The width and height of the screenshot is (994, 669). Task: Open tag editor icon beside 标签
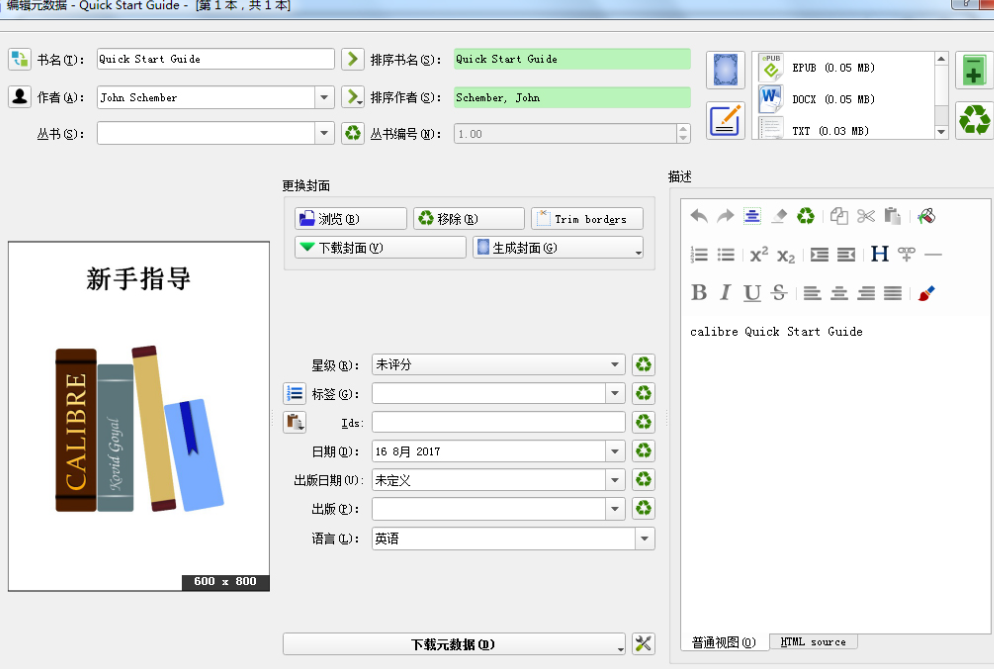[294, 393]
